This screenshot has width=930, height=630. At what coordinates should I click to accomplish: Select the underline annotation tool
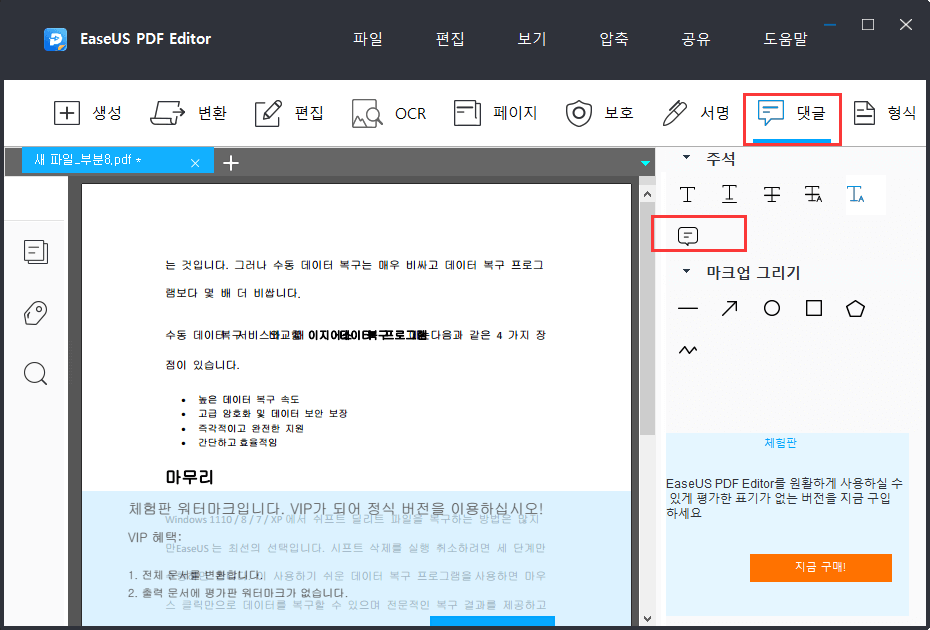[729, 194]
